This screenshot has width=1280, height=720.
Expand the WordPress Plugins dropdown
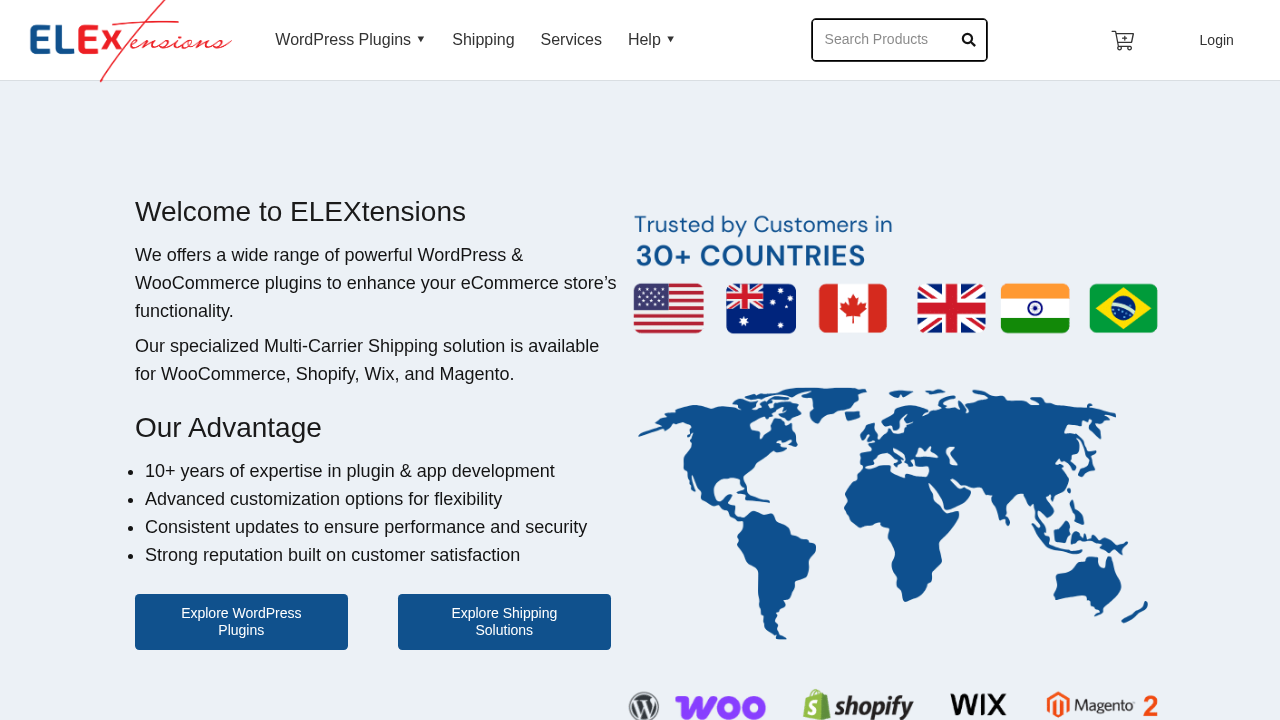(350, 40)
